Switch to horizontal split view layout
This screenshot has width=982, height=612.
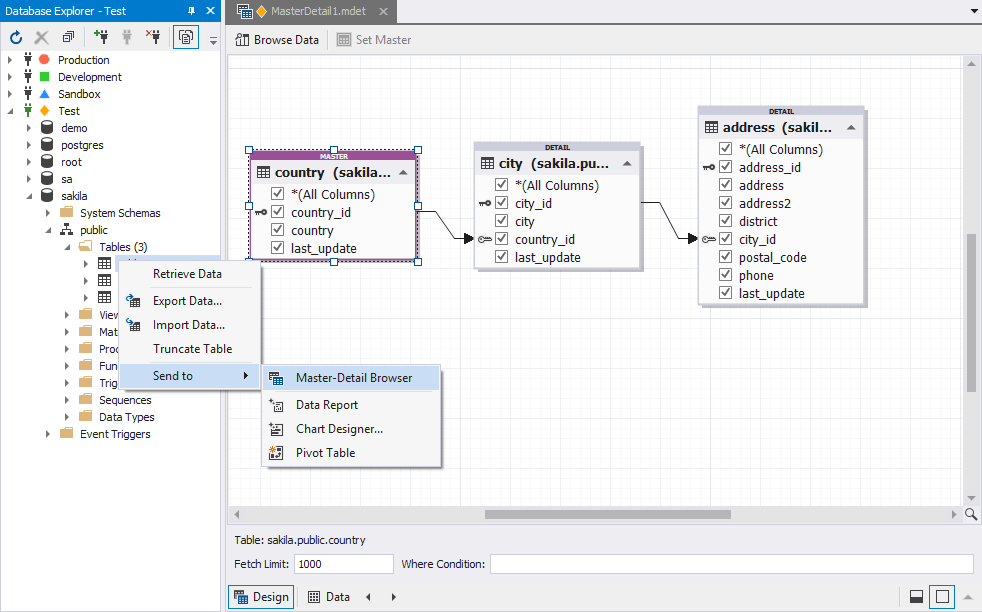[x=917, y=596]
